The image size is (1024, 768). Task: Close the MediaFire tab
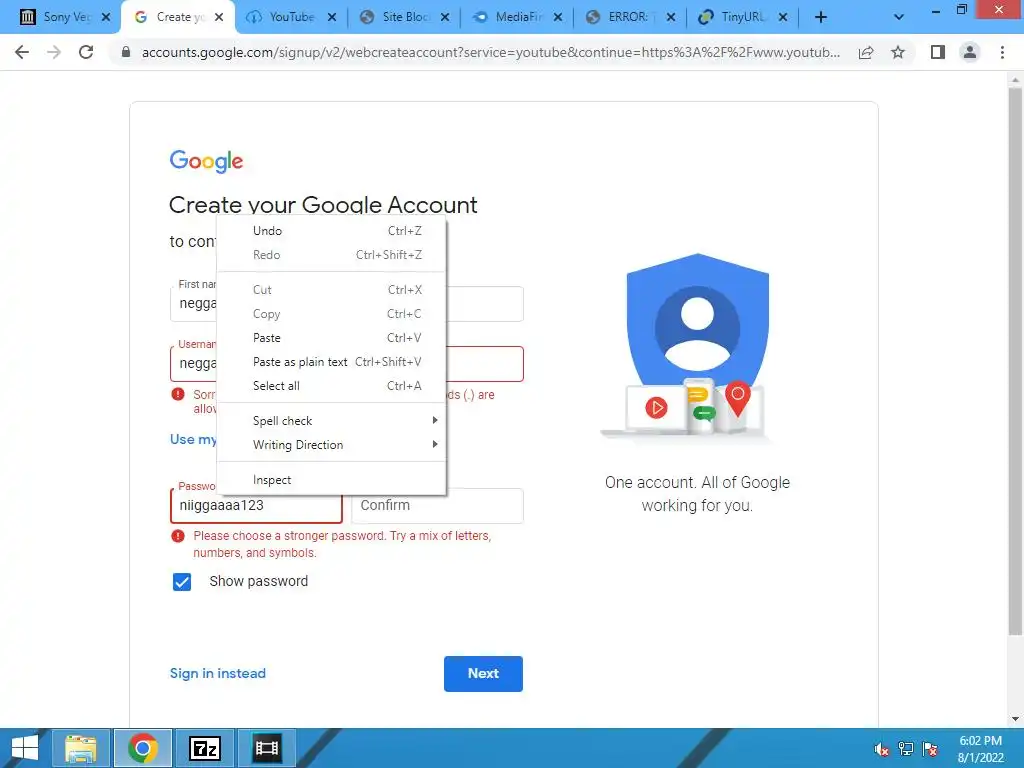point(558,17)
